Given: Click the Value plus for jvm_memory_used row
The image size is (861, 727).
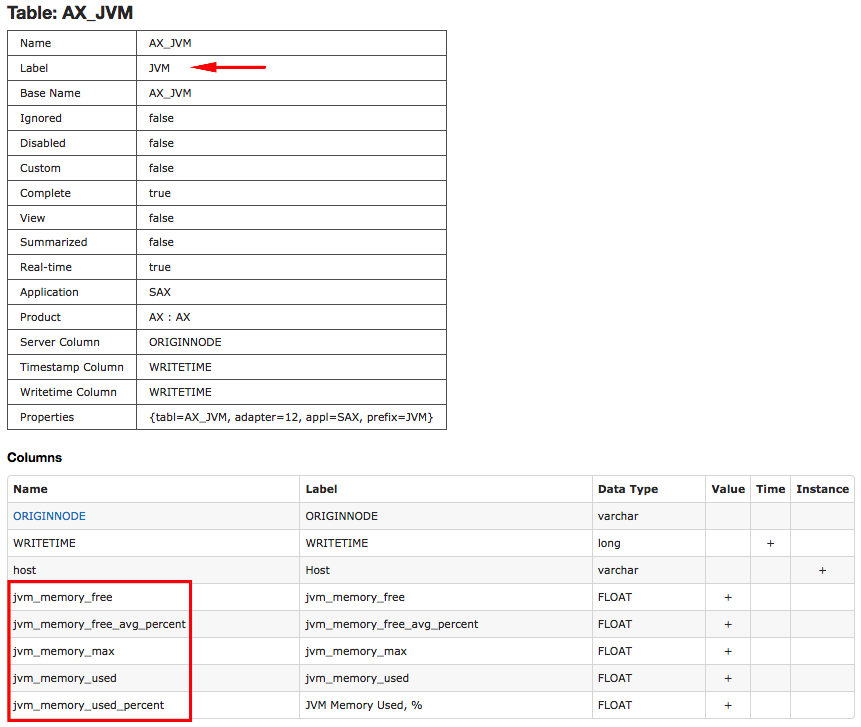Looking at the screenshot, I should (x=728, y=678).
